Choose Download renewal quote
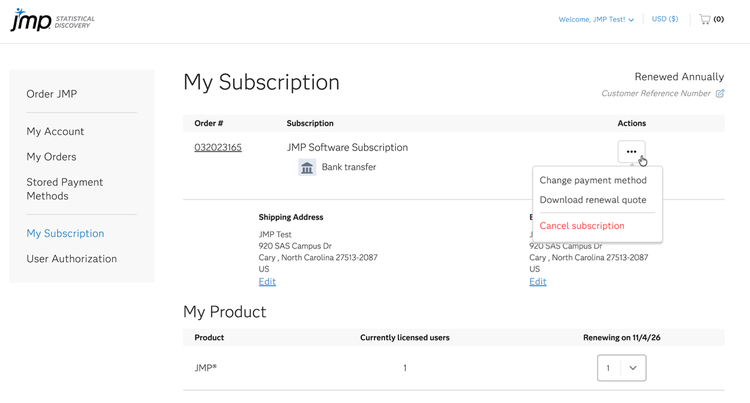This screenshot has width=750, height=403. (x=593, y=200)
